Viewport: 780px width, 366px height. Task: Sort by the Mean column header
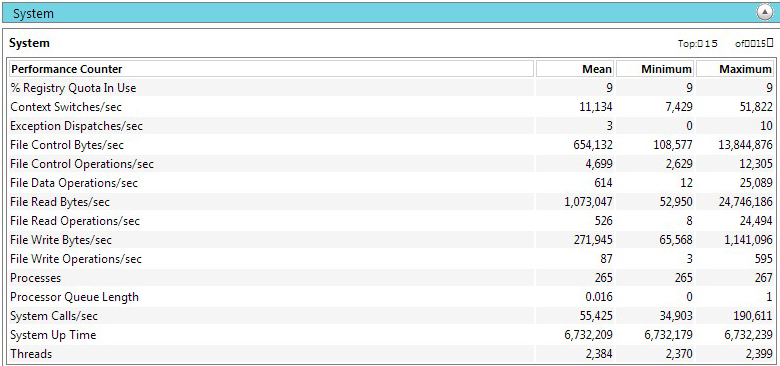(575, 69)
